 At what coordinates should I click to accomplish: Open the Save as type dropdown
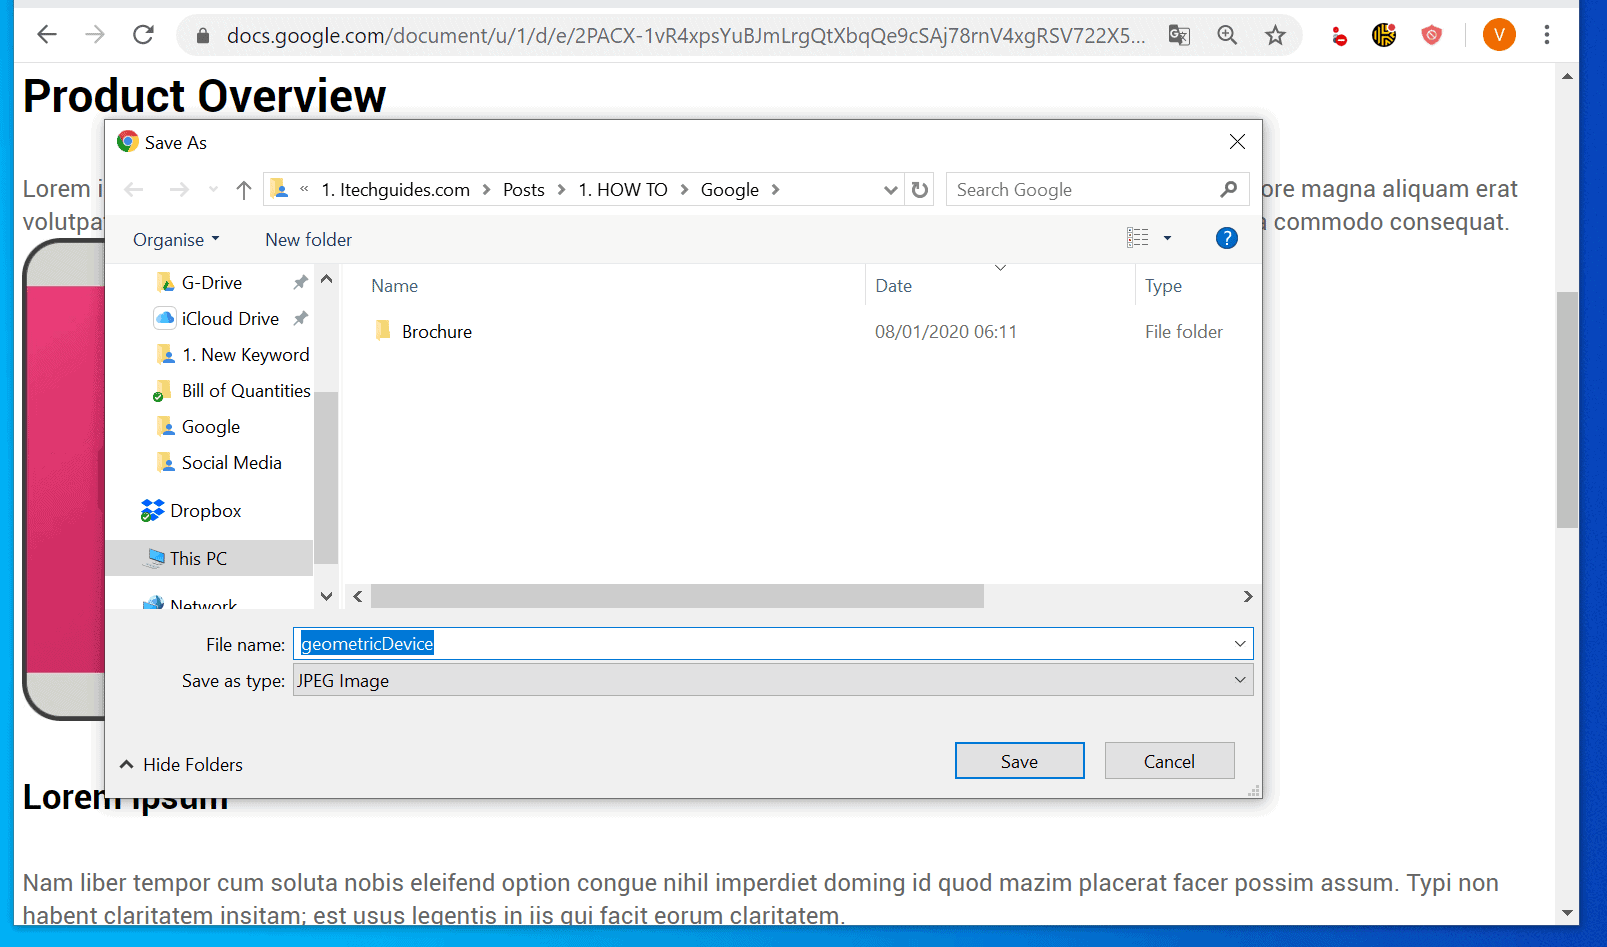[1239, 680]
